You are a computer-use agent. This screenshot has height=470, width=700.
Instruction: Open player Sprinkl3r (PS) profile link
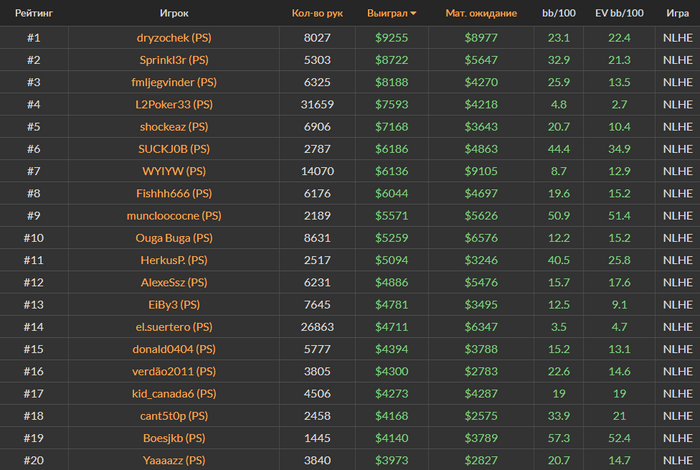click(x=174, y=60)
